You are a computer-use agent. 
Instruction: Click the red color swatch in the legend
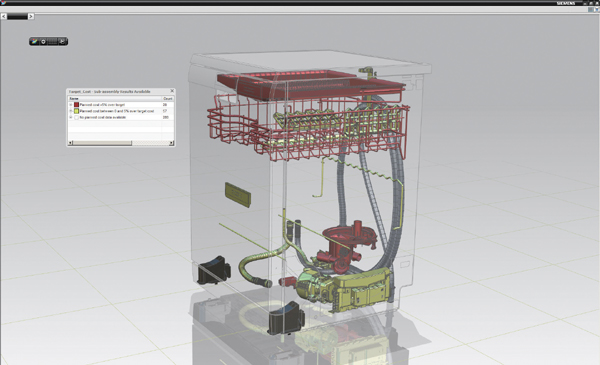[x=77, y=104]
